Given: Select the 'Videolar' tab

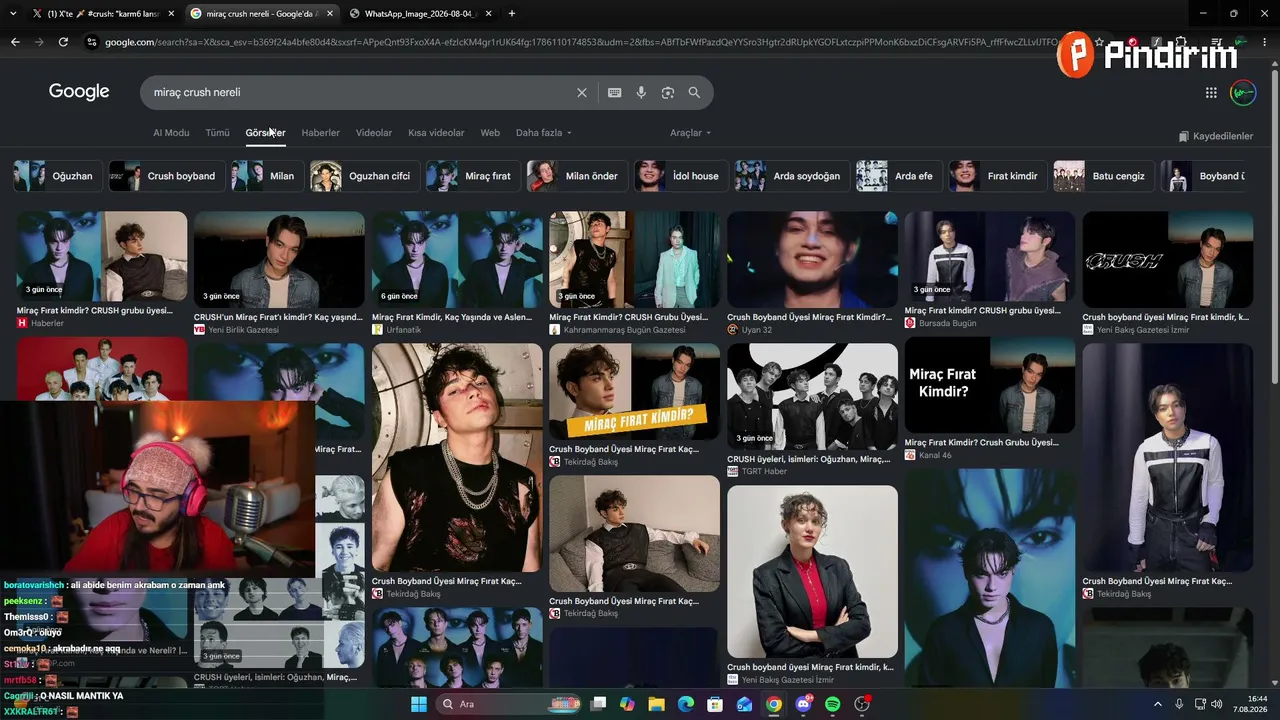Looking at the screenshot, I should [x=374, y=133].
